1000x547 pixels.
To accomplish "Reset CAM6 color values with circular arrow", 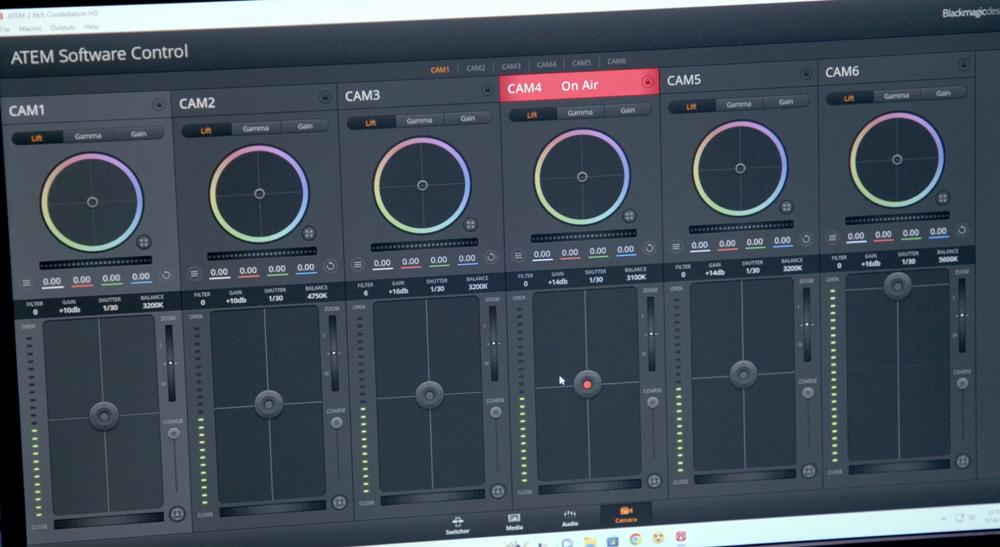I will pos(962,230).
